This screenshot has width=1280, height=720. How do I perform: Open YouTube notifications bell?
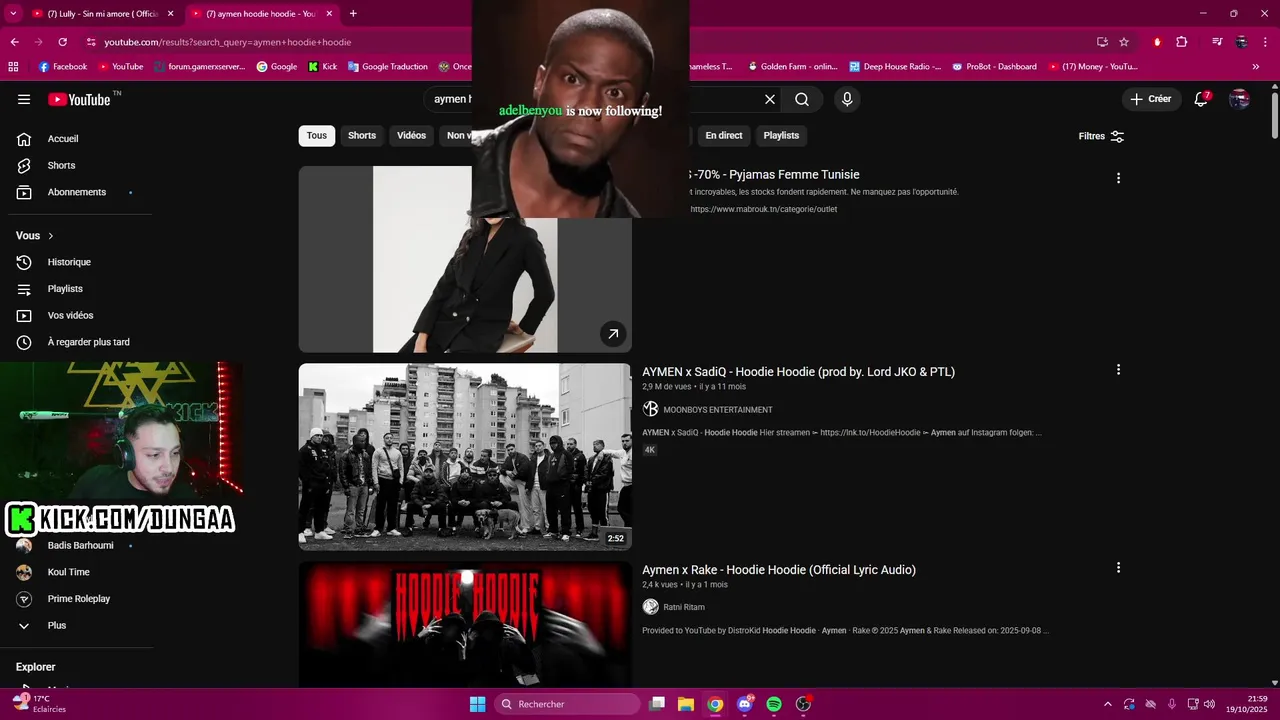[x=1202, y=99]
